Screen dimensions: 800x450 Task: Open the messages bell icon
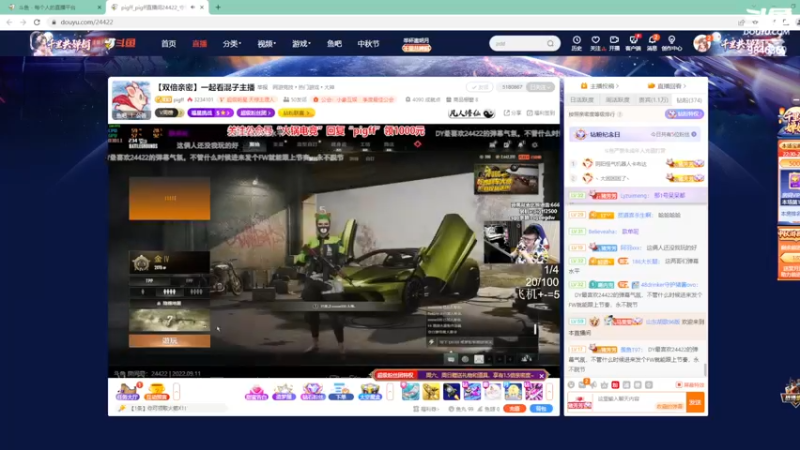pos(653,43)
